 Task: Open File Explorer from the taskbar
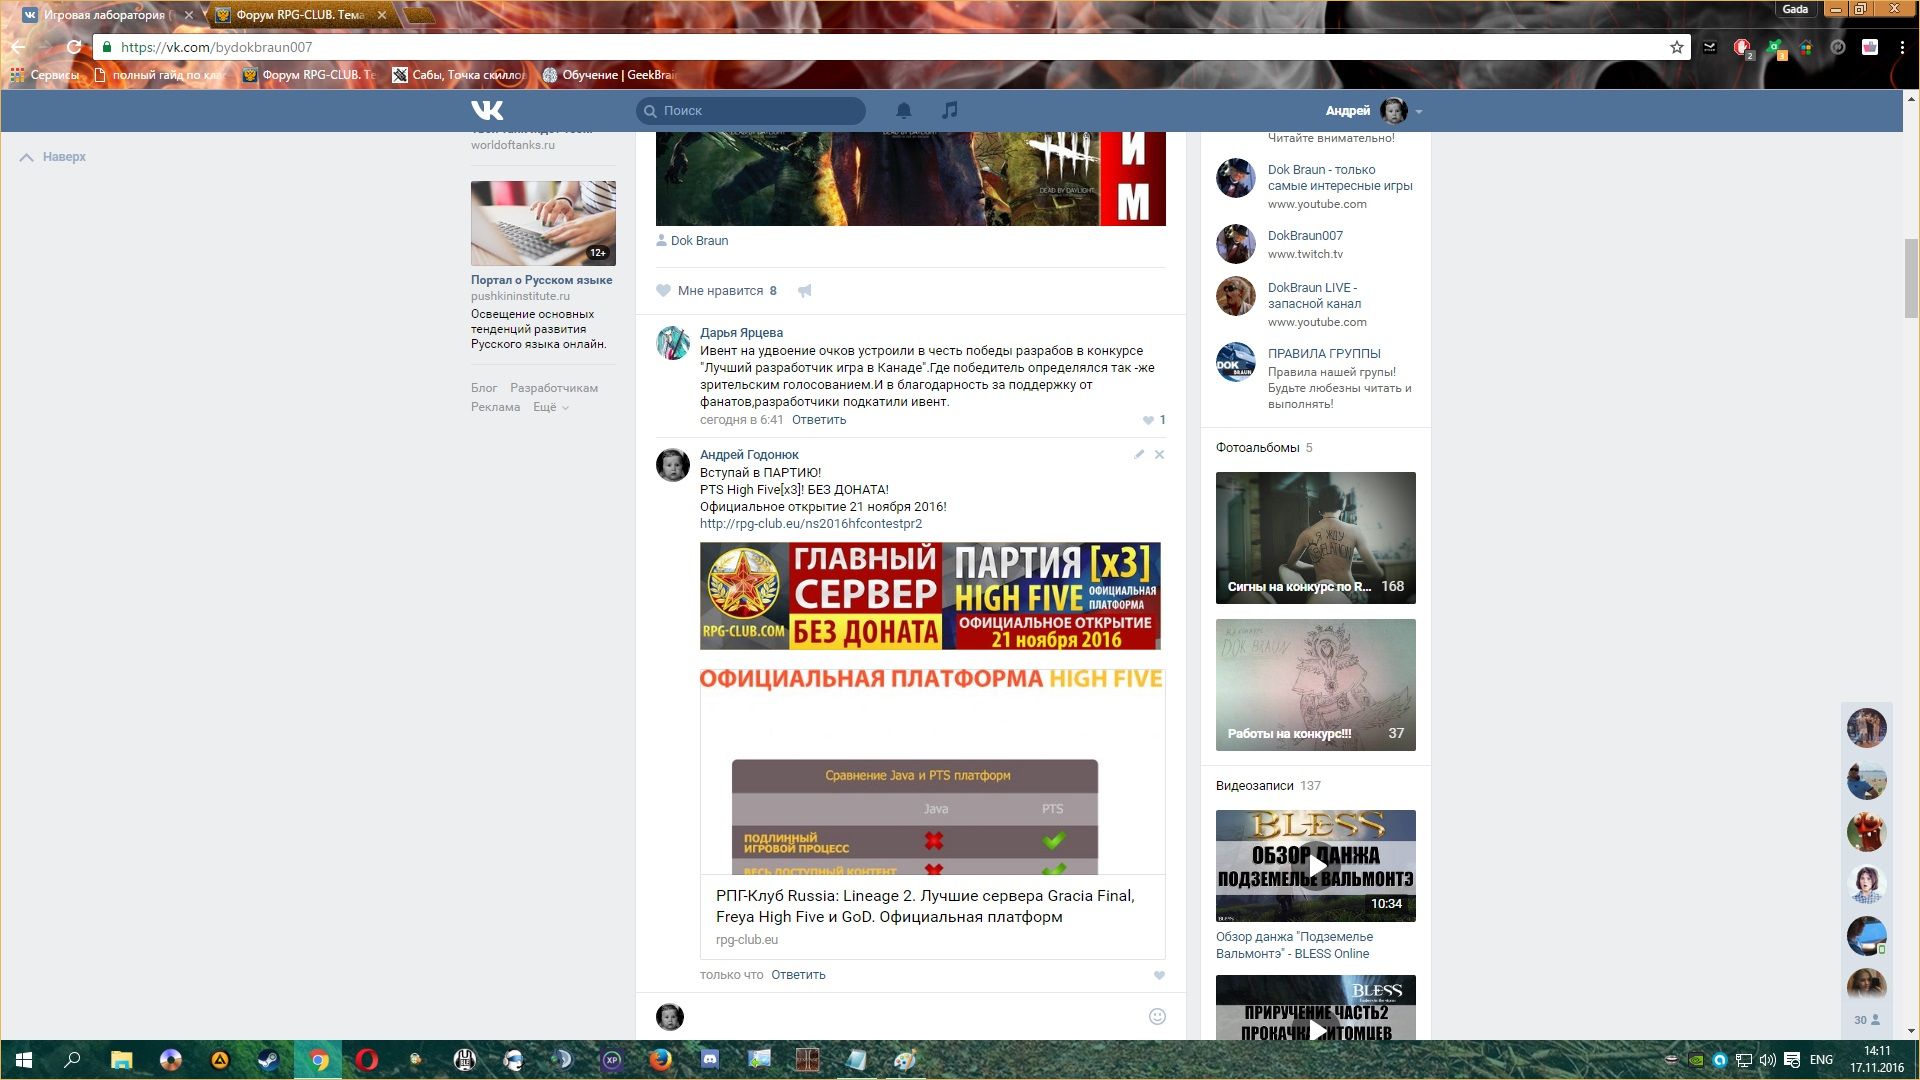pos(122,1060)
